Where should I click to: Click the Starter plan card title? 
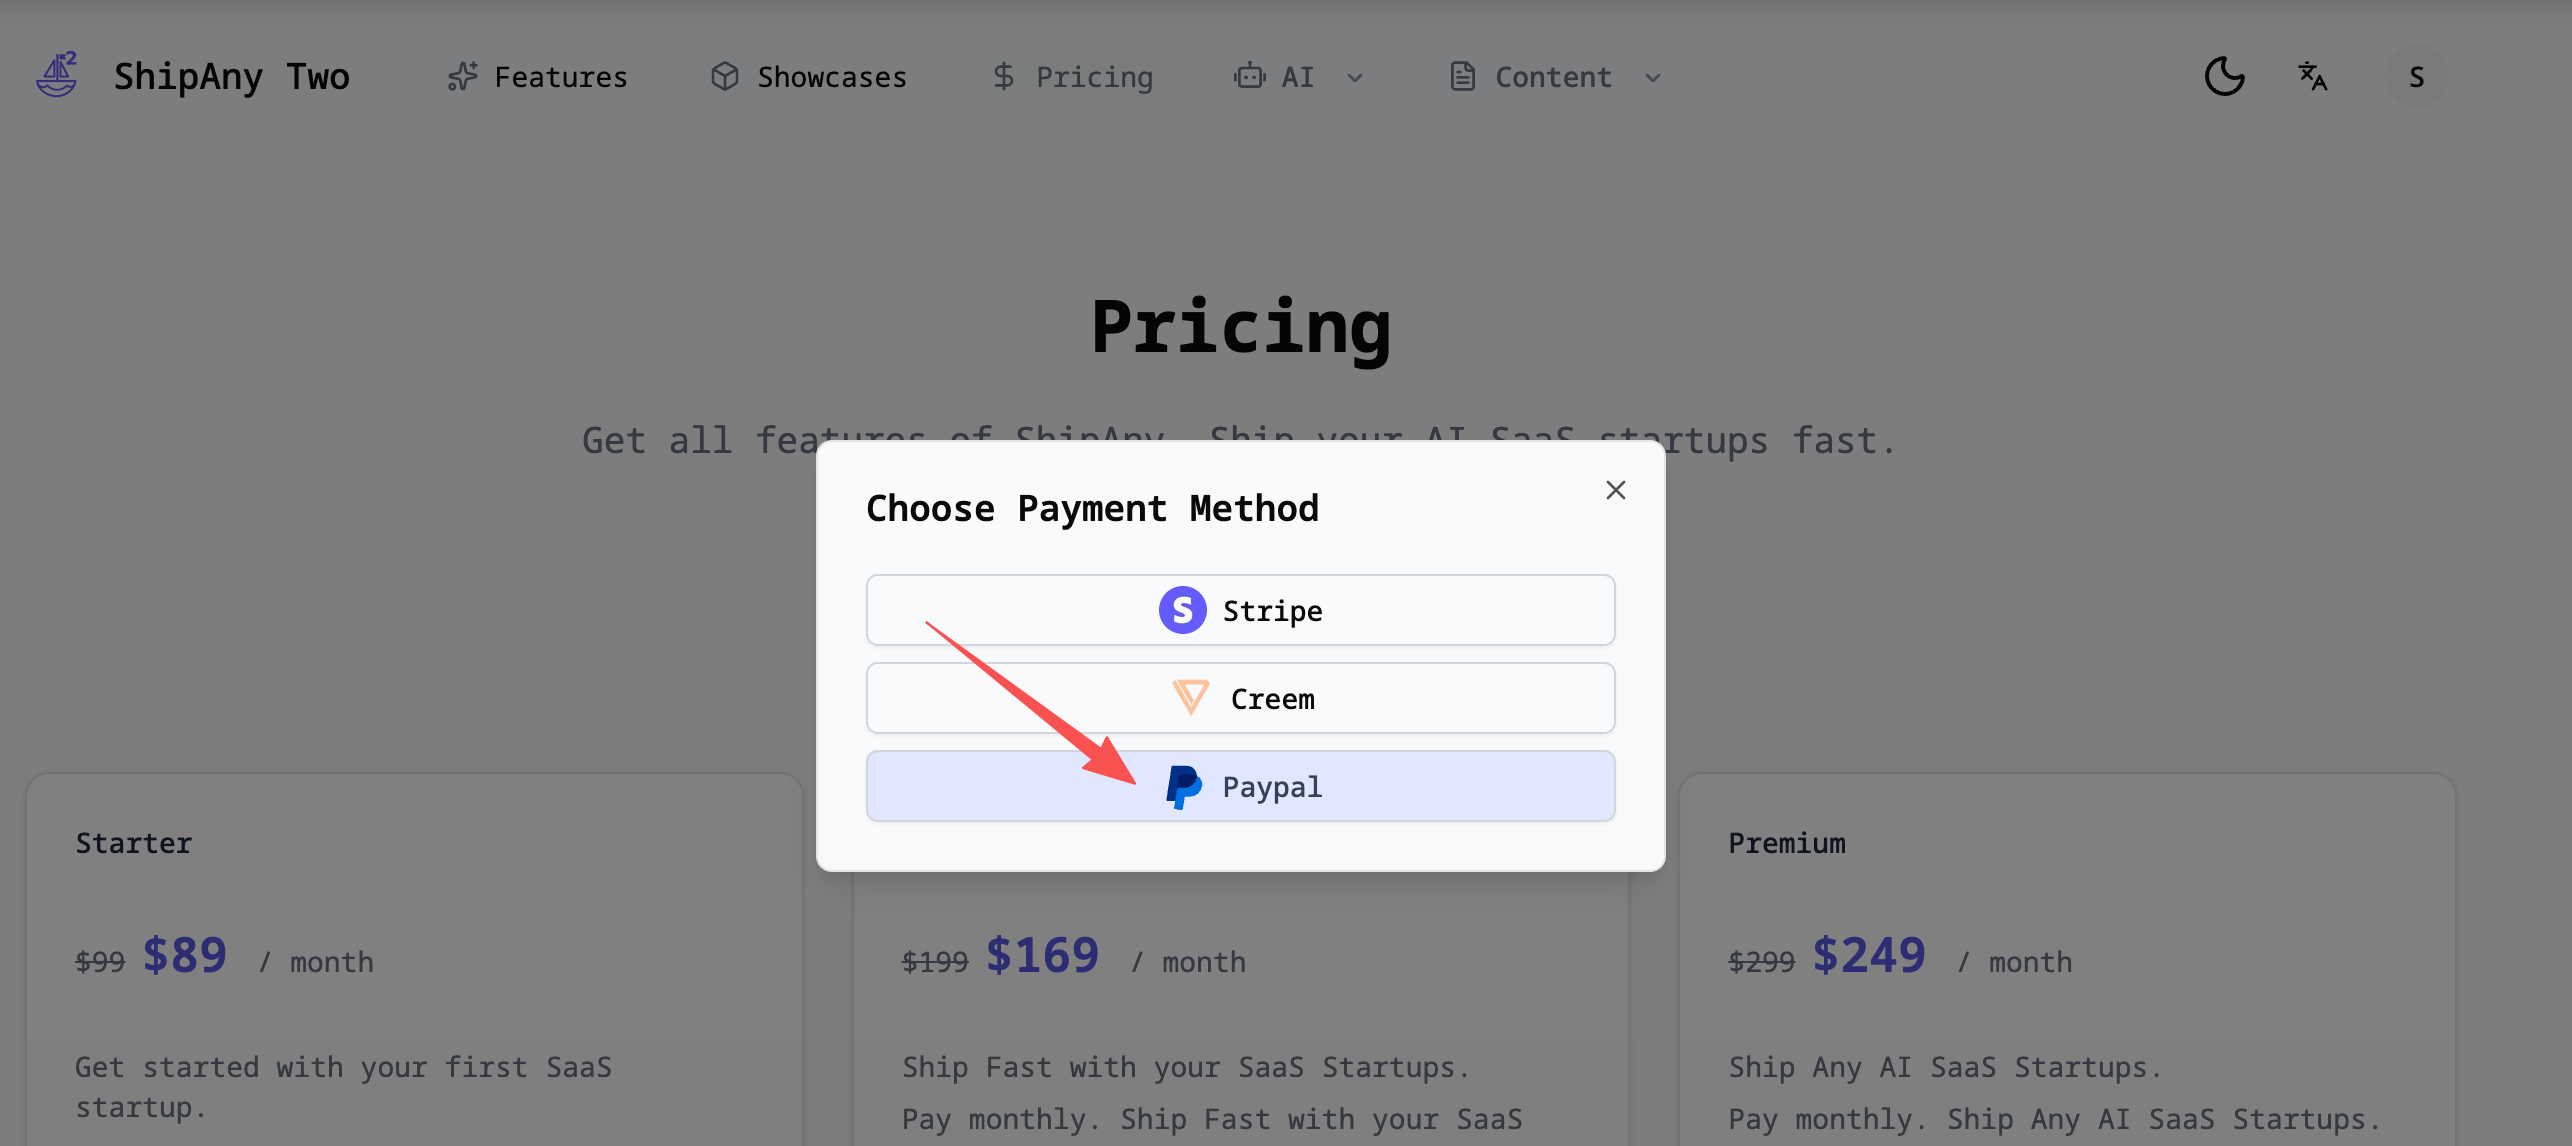pyautogui.click(x=134, y=843)
